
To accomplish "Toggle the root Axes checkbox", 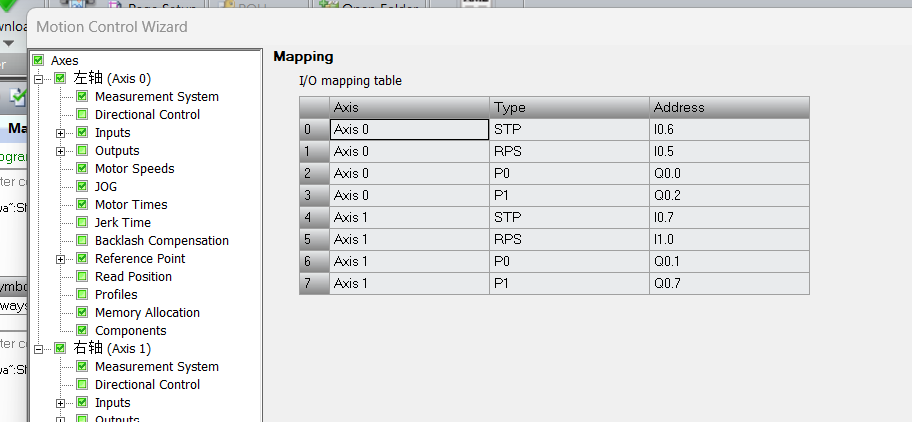I will coord(39,61).
